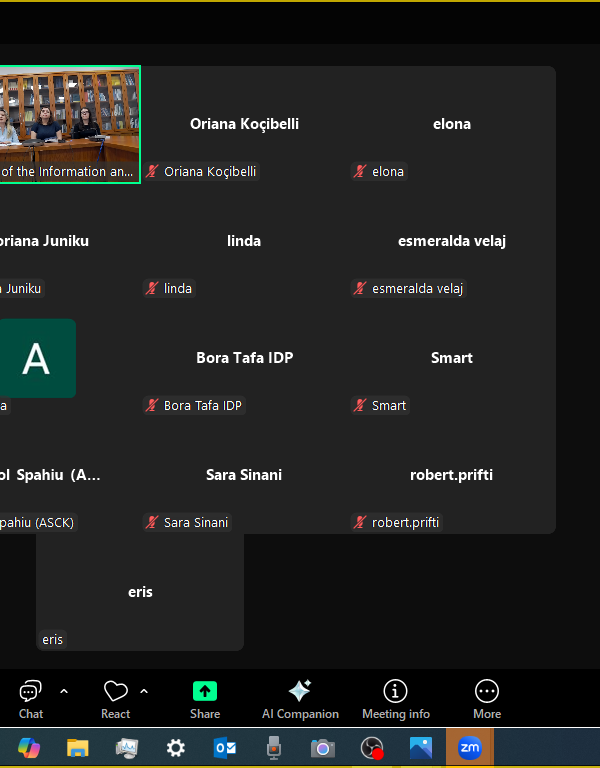The width and height of the screenshot is (600, 768).
Task: Select the esmeralda velaj name label
Action: coord(418,289)
